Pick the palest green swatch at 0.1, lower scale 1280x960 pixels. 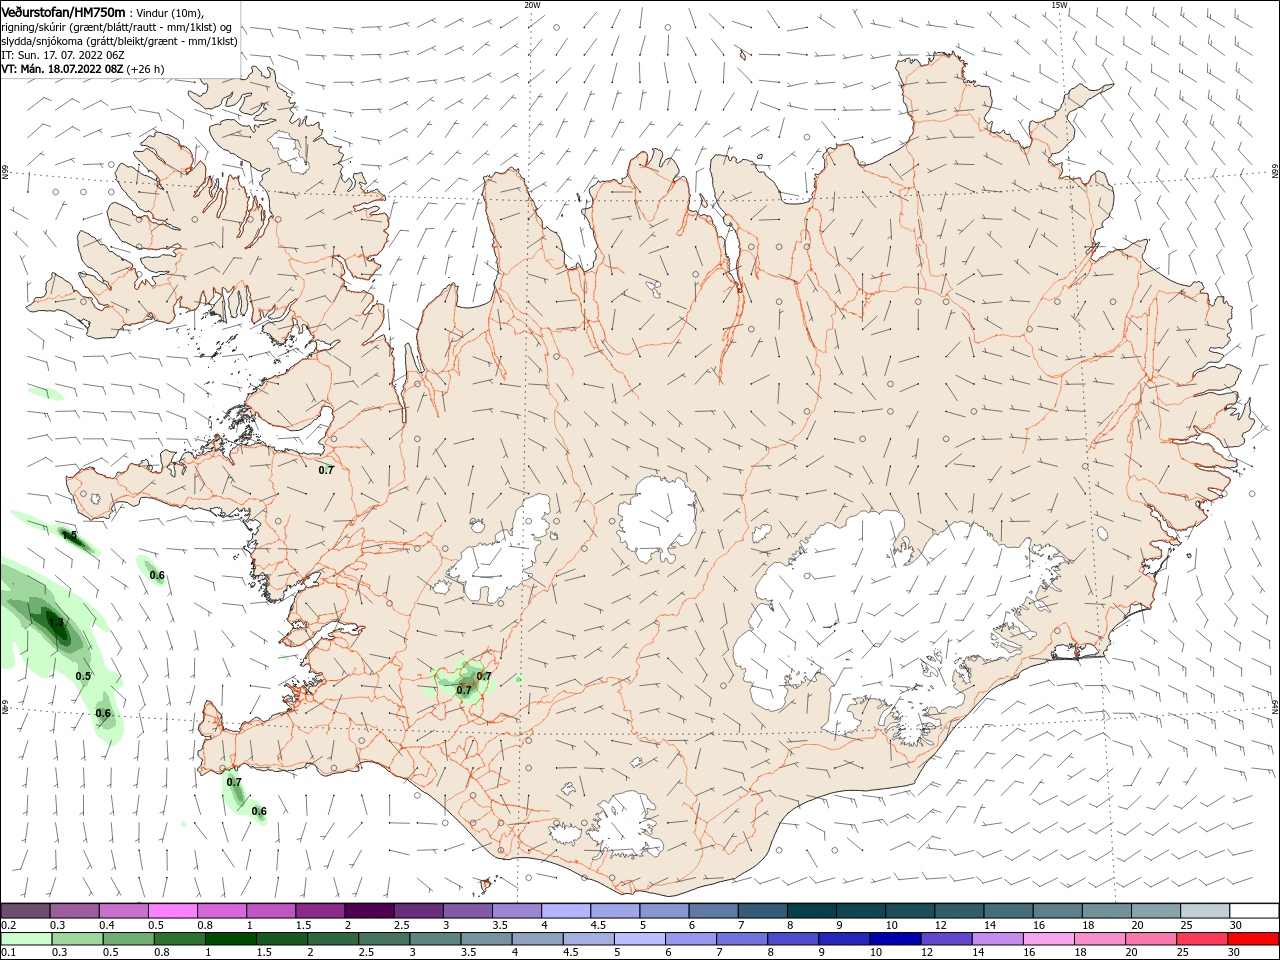point(27,939)
